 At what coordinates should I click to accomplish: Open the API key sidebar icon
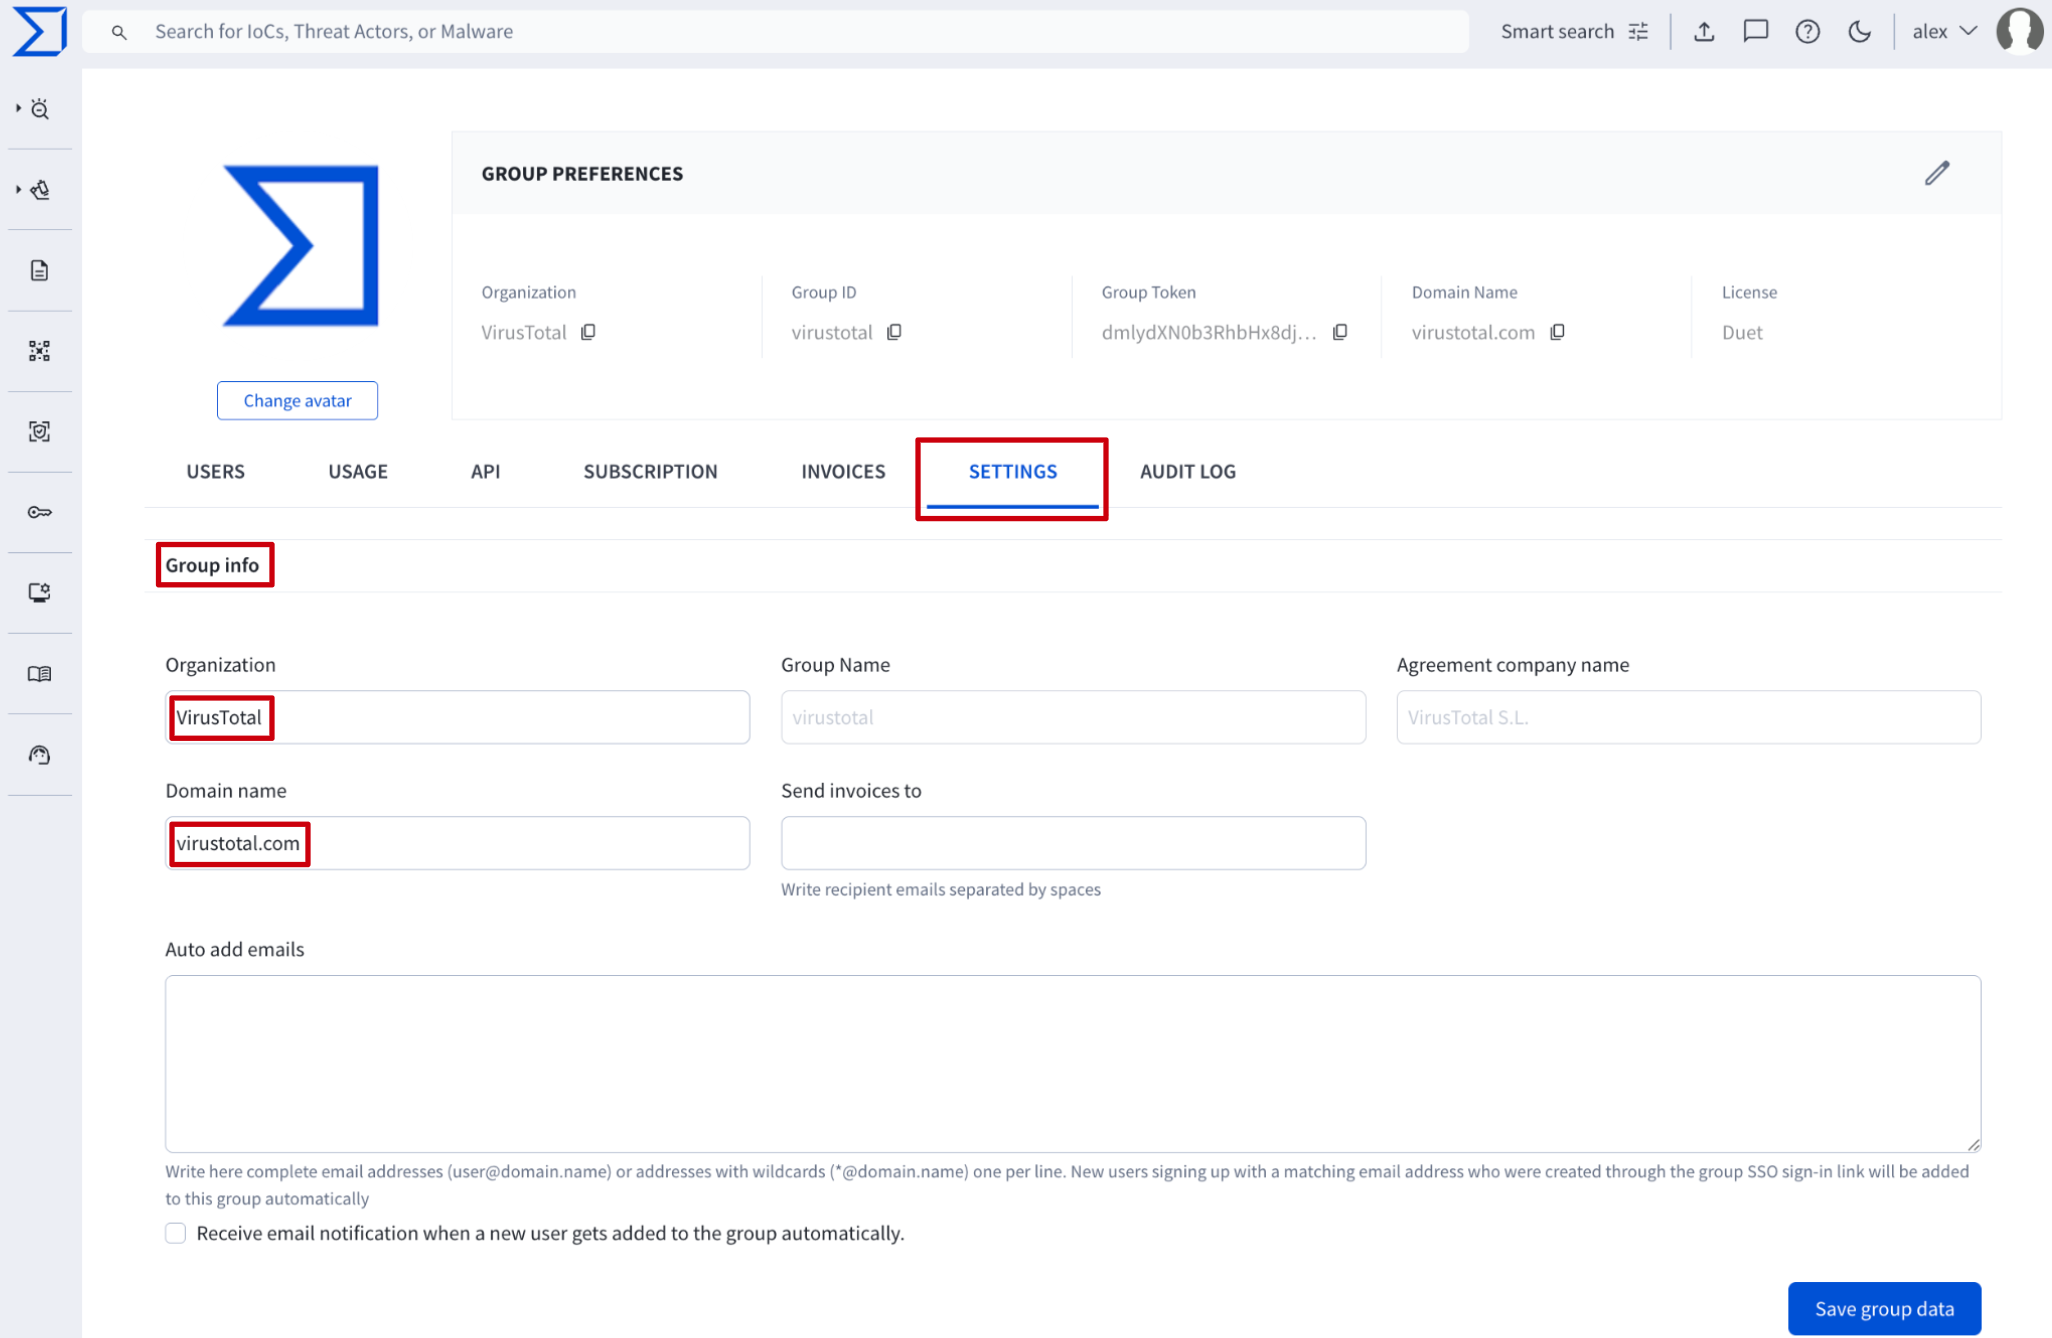point(39,512)
